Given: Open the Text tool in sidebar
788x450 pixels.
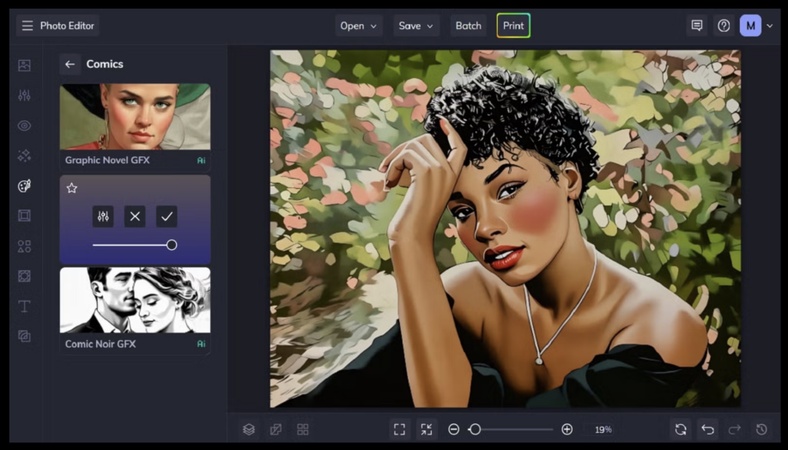Looking at the screenshot, I should pyautogui.click(x=24, y=306).
